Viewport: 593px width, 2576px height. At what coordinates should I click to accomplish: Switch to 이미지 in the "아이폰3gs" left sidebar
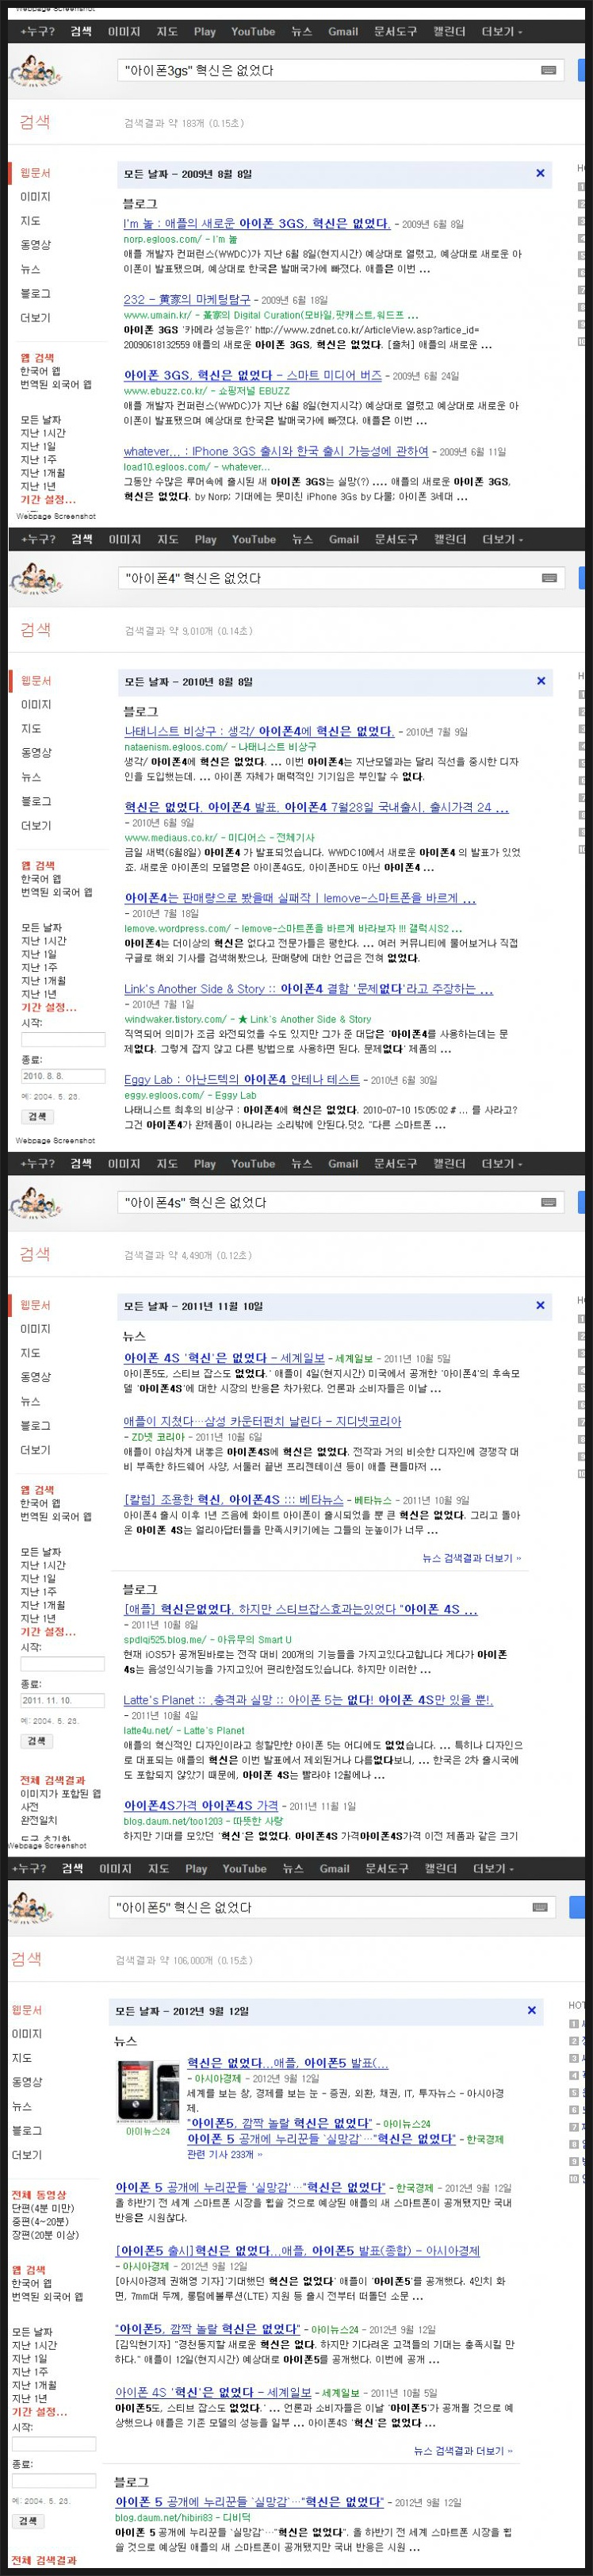coord(35,197)
